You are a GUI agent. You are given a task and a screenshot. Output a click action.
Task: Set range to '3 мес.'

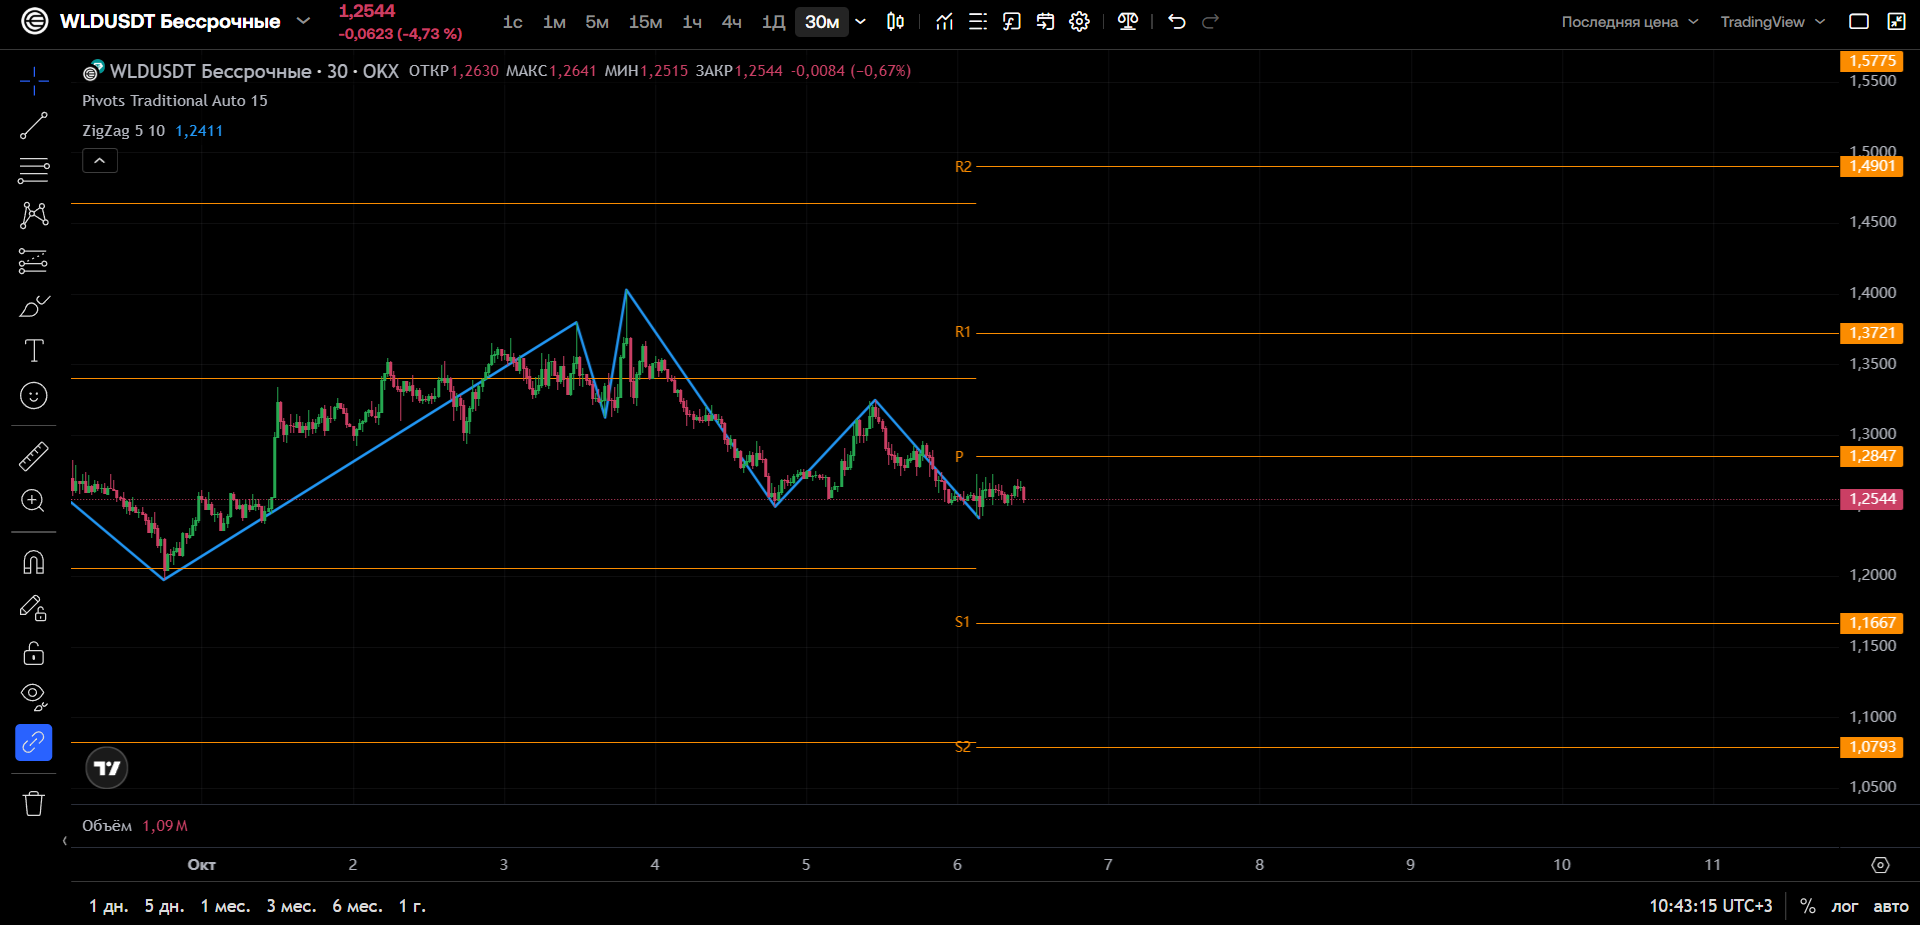[x=291, y=906]
